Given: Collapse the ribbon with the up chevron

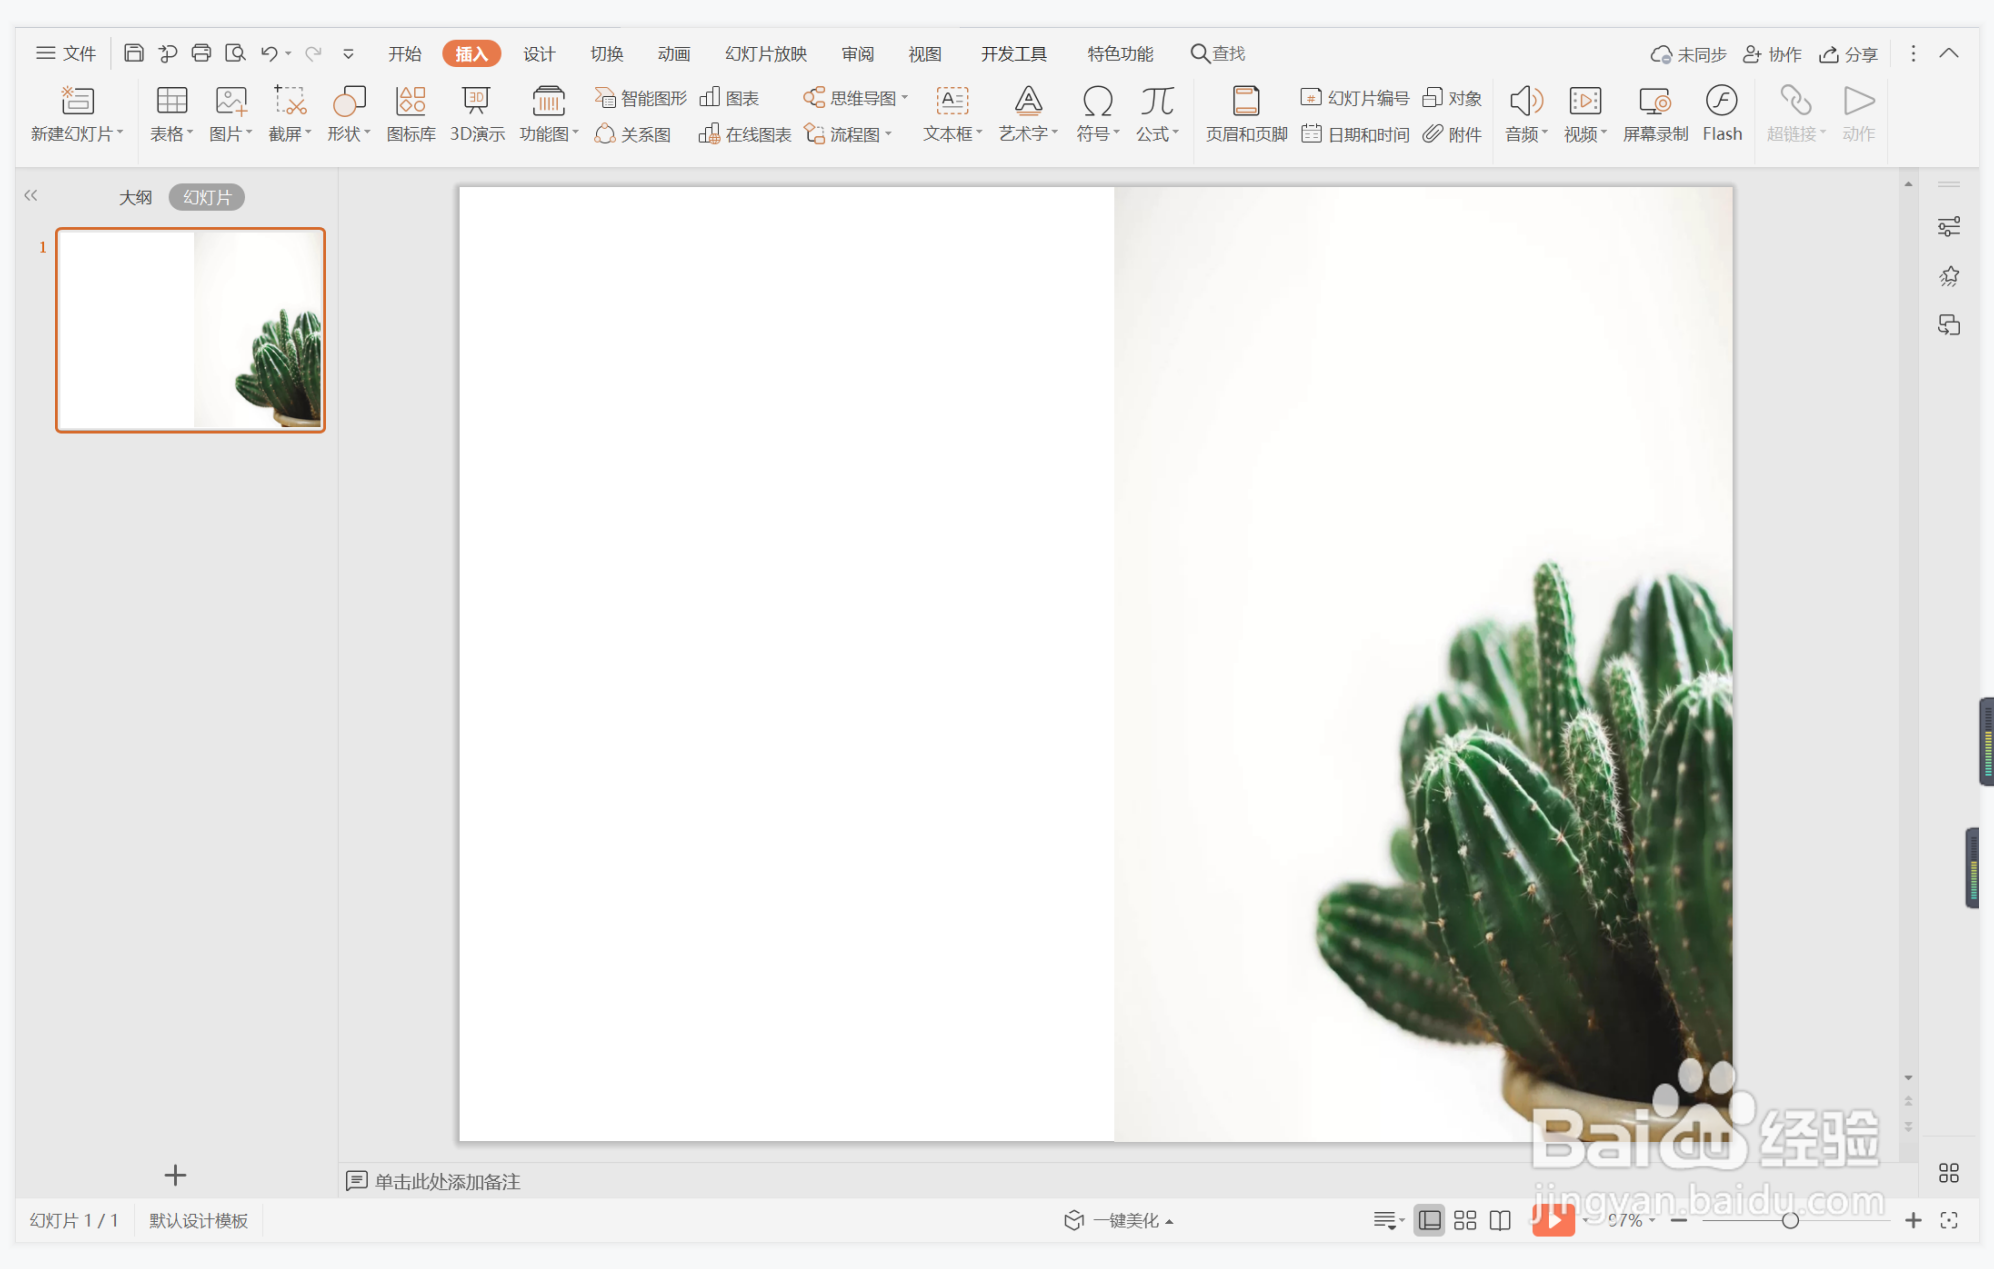Looking at the screenshot, I should [x=1949, y=53].
